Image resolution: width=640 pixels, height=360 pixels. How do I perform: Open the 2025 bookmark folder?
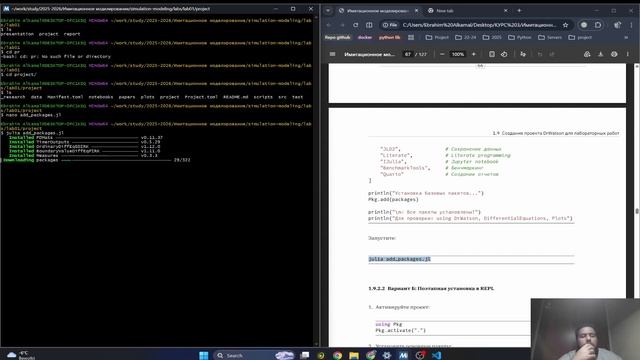point(492,37)
